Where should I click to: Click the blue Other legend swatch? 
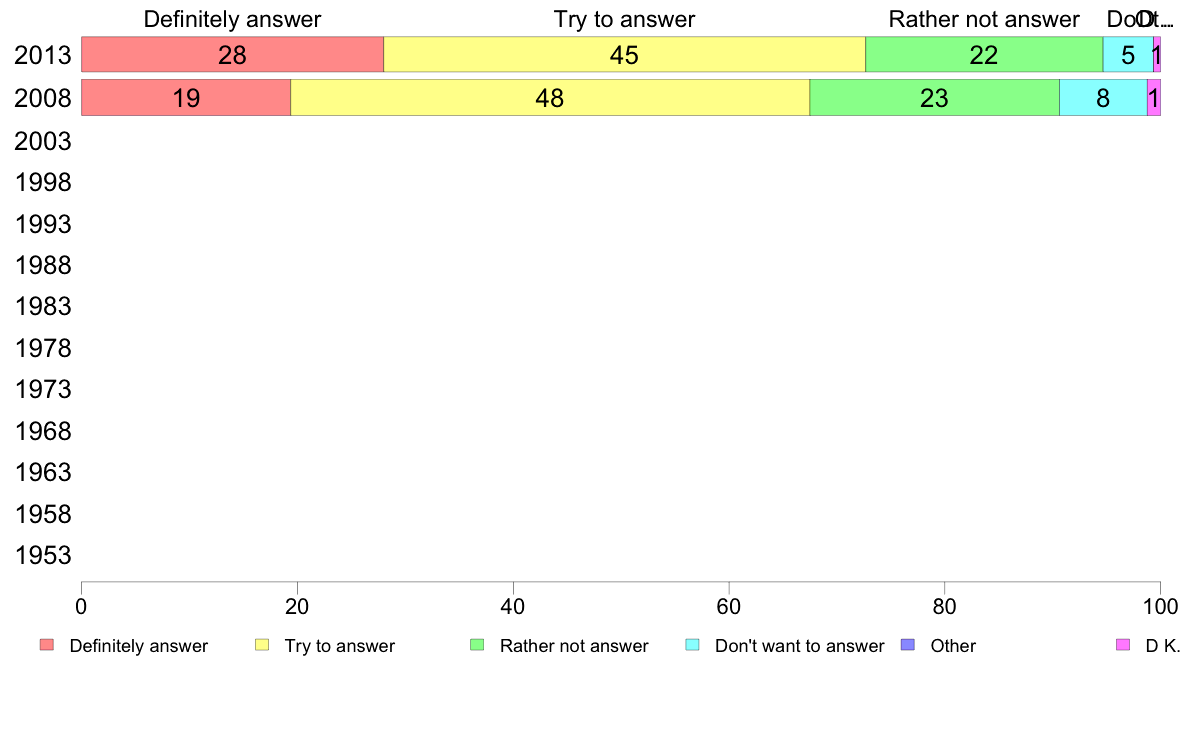tap(908, 645)
